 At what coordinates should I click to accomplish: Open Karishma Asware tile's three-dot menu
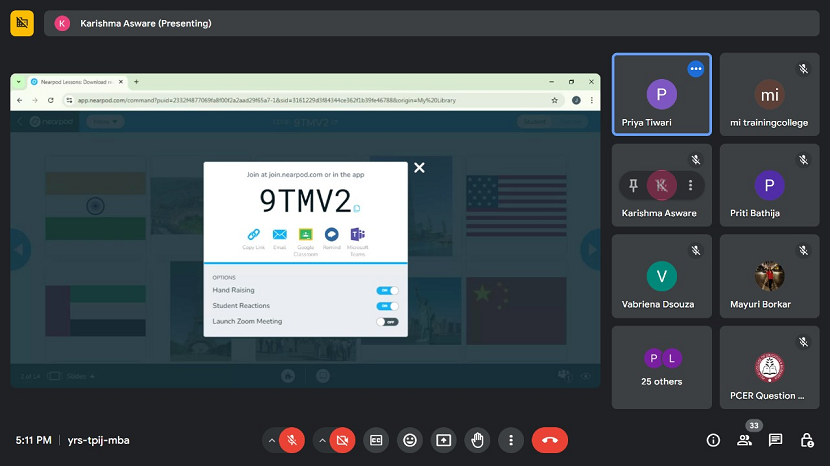(690, 185)
